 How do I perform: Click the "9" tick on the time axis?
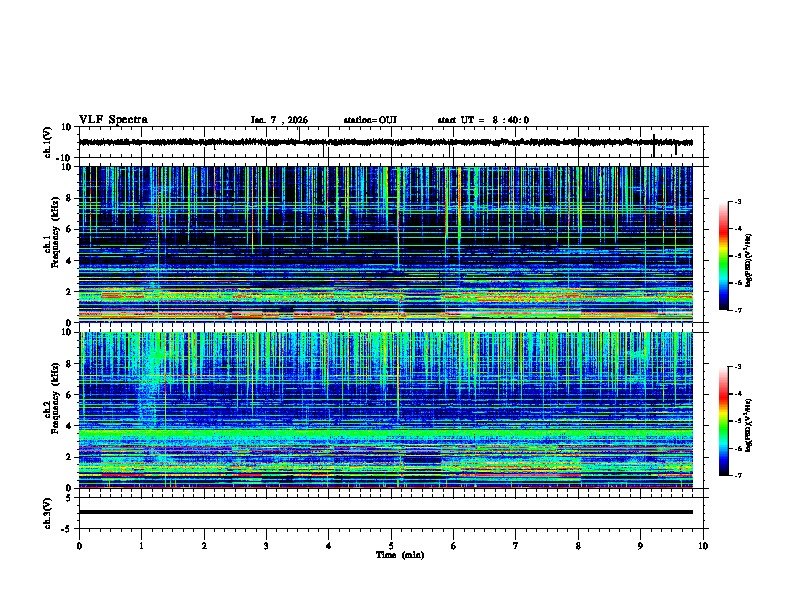point(640,546)
